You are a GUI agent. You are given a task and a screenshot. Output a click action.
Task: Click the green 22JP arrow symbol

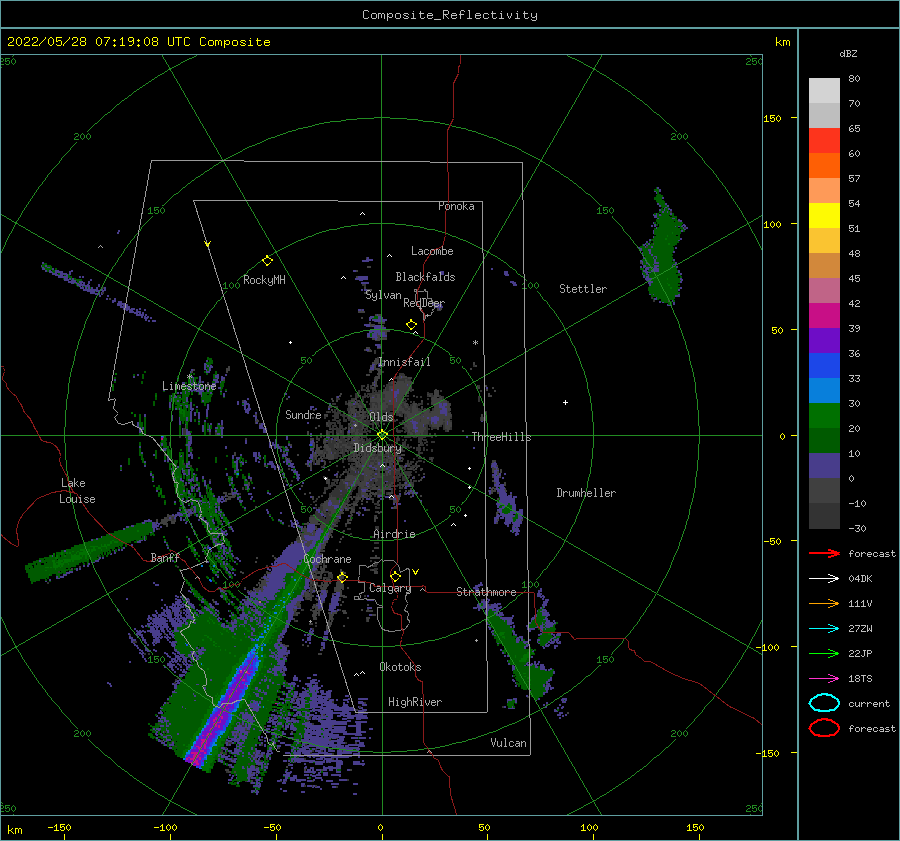[x=824, y=653]
